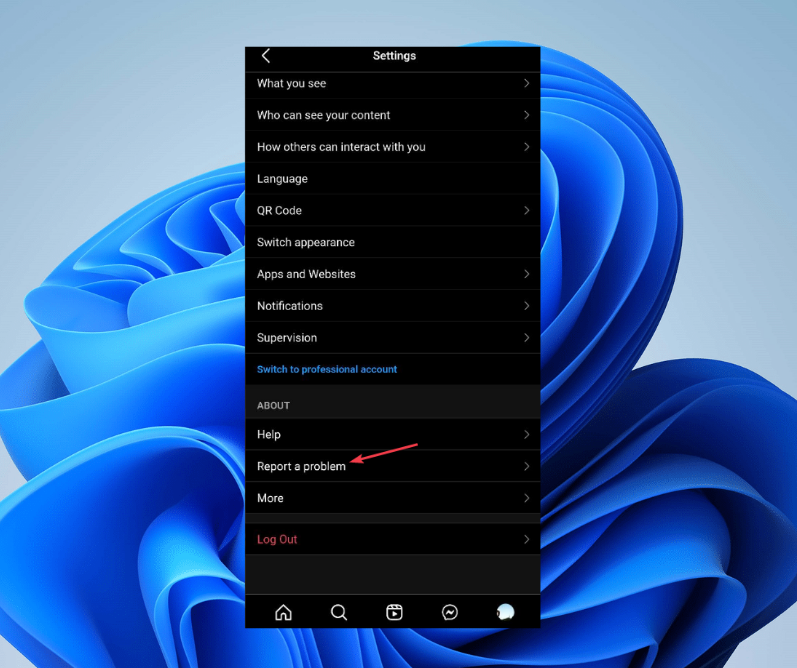Image resolution: width=797 pixels, height=668 pixels.
Task: Click the ABOUT section header
Action: (273, 406)
